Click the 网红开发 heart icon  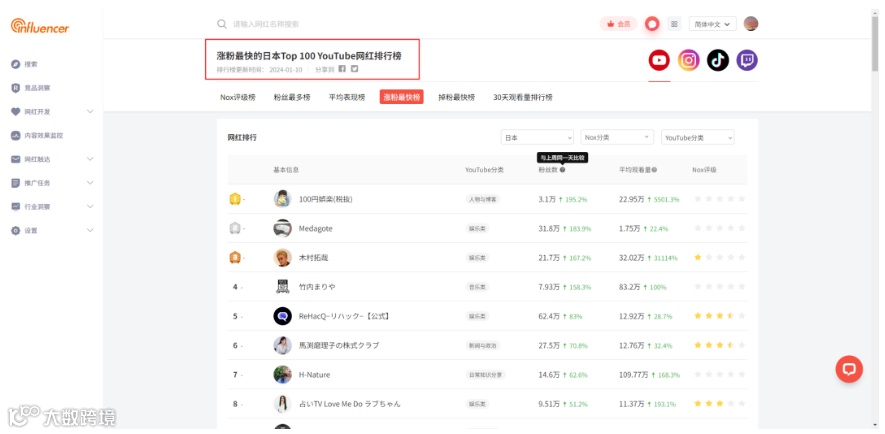coord(16,112)
